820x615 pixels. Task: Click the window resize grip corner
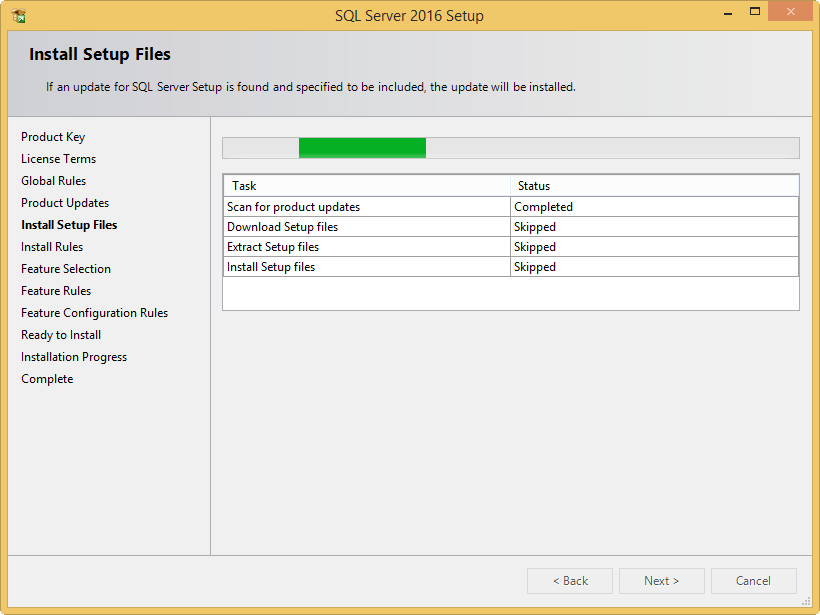pos(807,602)
